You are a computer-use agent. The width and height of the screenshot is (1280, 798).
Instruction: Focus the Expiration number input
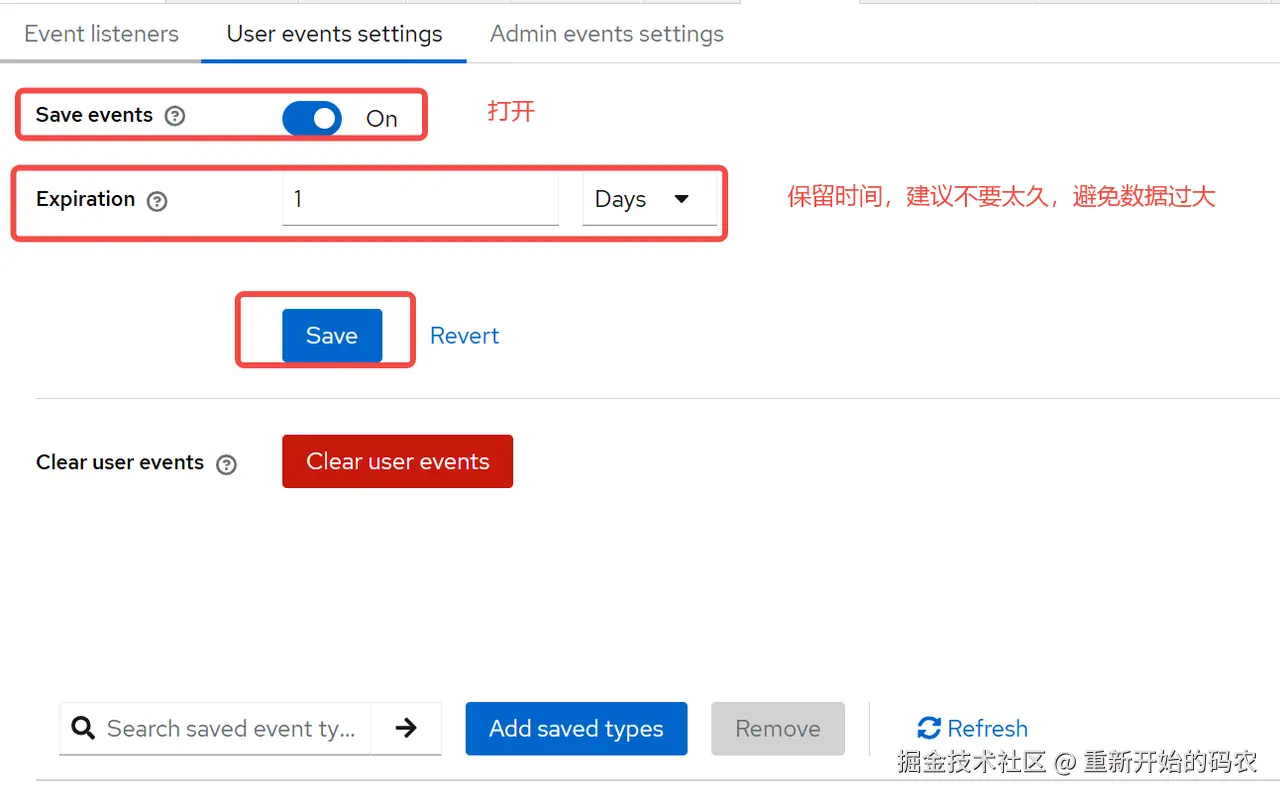420,199
